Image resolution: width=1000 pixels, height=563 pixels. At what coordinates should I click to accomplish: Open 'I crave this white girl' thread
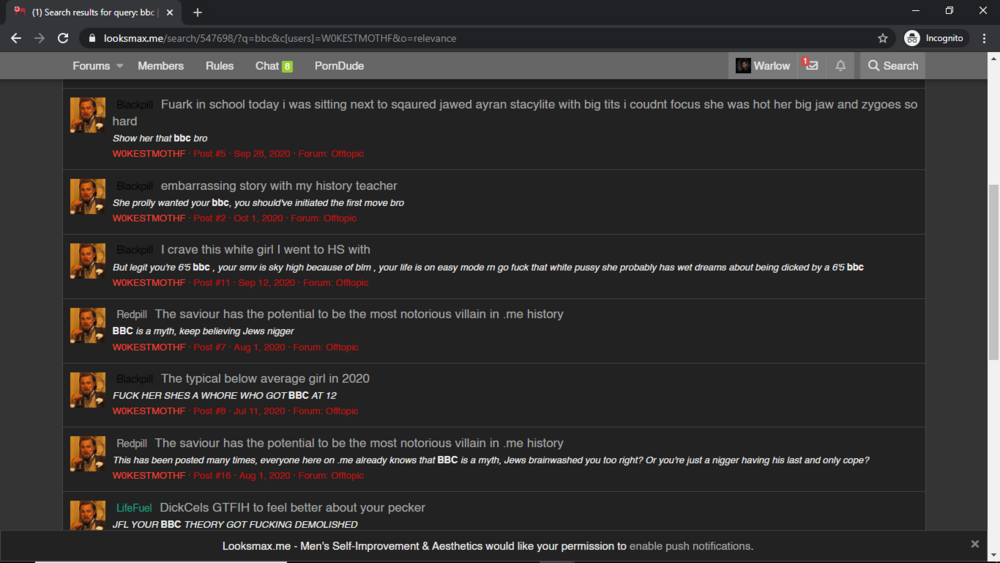[x=265, y=249]
